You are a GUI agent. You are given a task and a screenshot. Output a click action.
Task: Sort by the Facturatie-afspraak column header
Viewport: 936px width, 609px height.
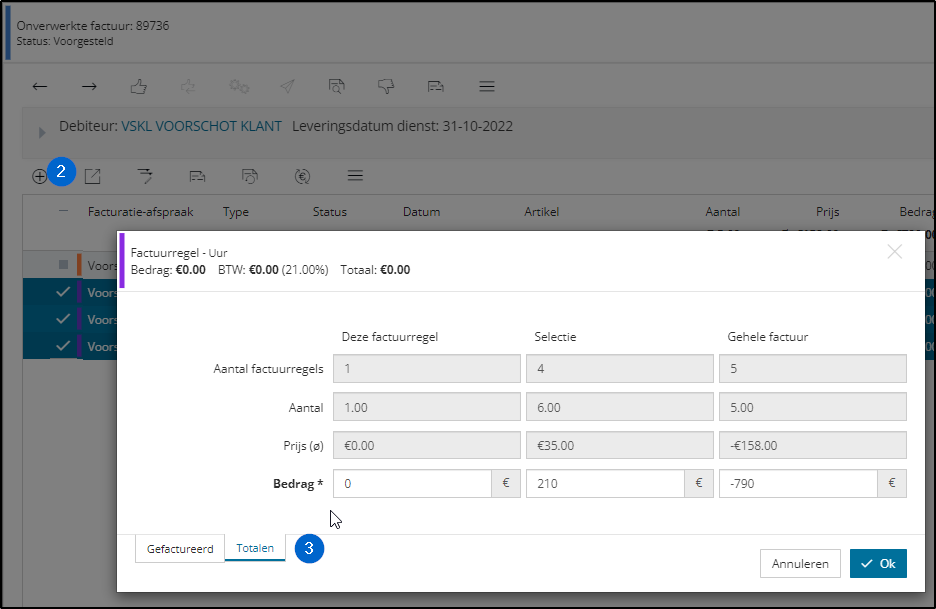(x=140, y=212)
